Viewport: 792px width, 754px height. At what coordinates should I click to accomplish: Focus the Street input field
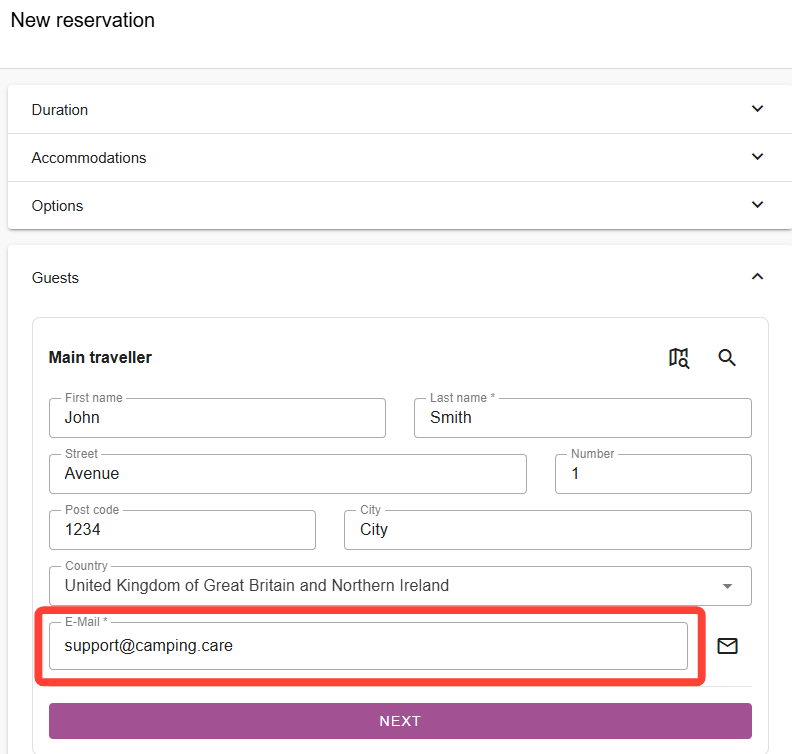287,474
